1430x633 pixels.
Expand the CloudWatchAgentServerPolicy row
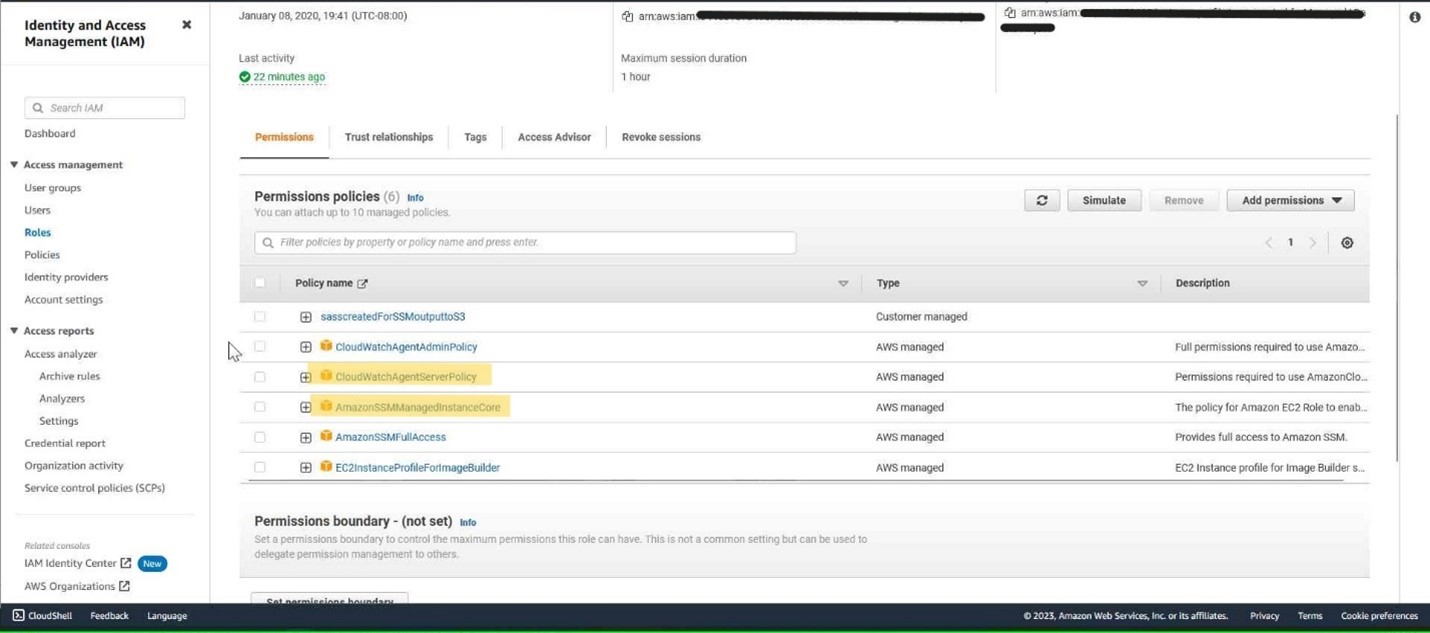coord(305,377)
